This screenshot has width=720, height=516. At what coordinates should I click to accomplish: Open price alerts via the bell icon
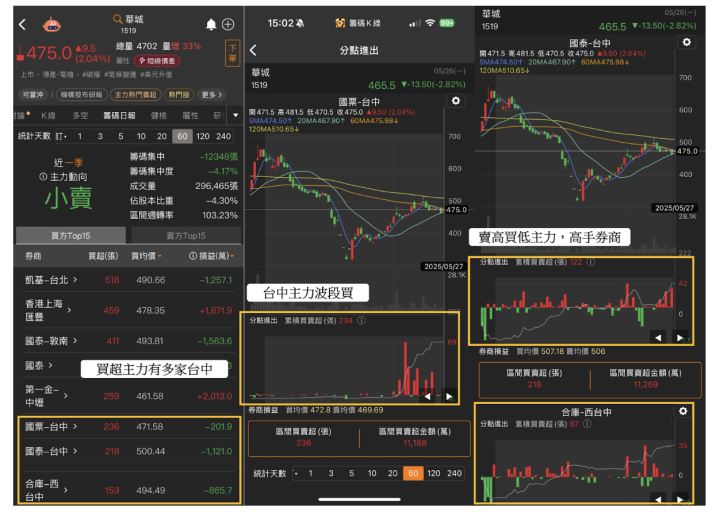211,24
